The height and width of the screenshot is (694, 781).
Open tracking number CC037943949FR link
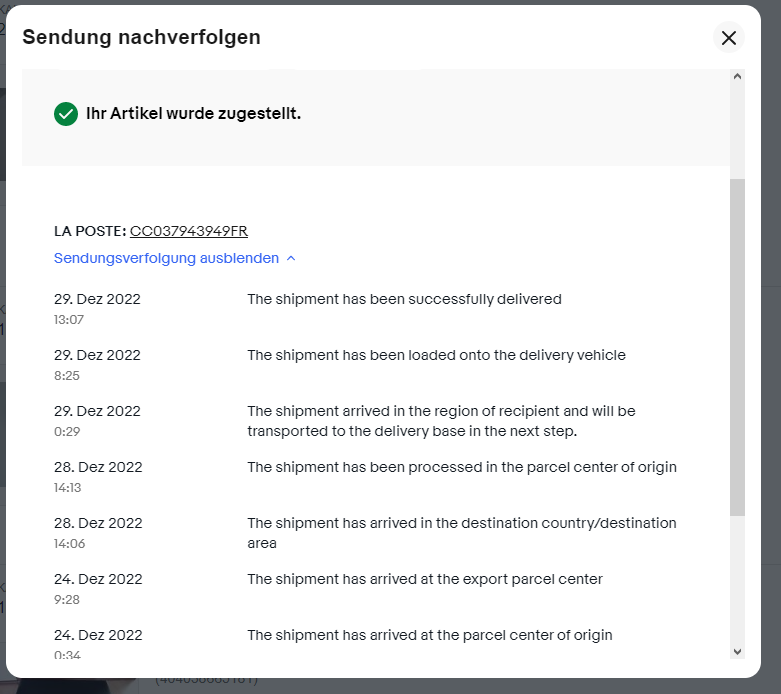click(189, 231)
